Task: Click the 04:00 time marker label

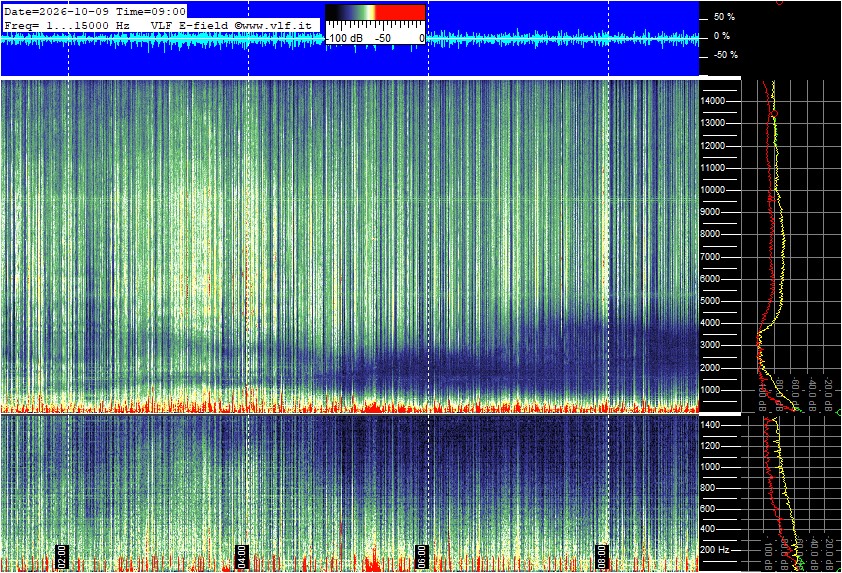Action: point(242,557)
